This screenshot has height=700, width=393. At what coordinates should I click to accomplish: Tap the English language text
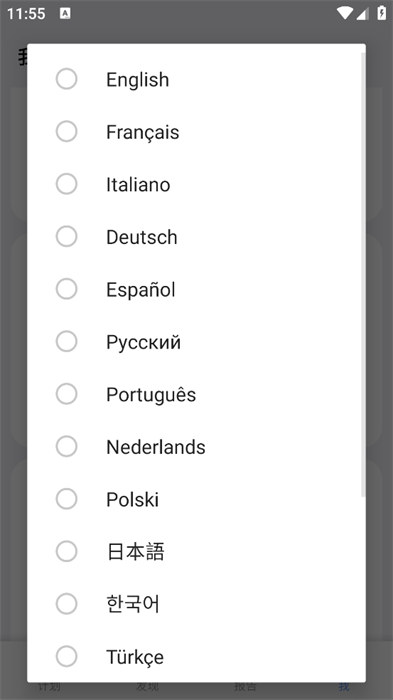pyautogui.click(x=138, y=80)
